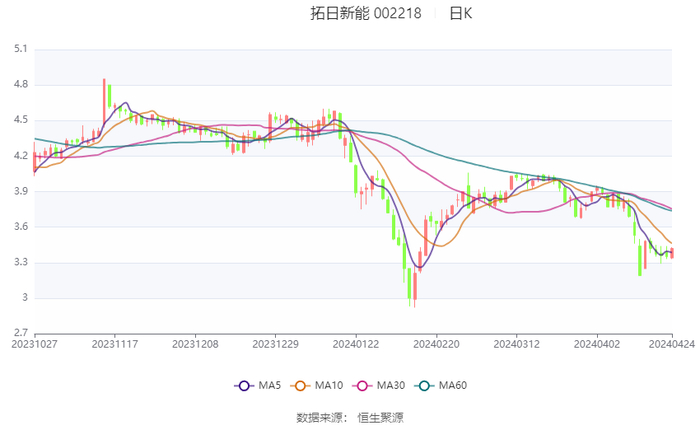Jump to the 20240220 date label
Viewport: 700px width, 426px height.
coord(436,343)
